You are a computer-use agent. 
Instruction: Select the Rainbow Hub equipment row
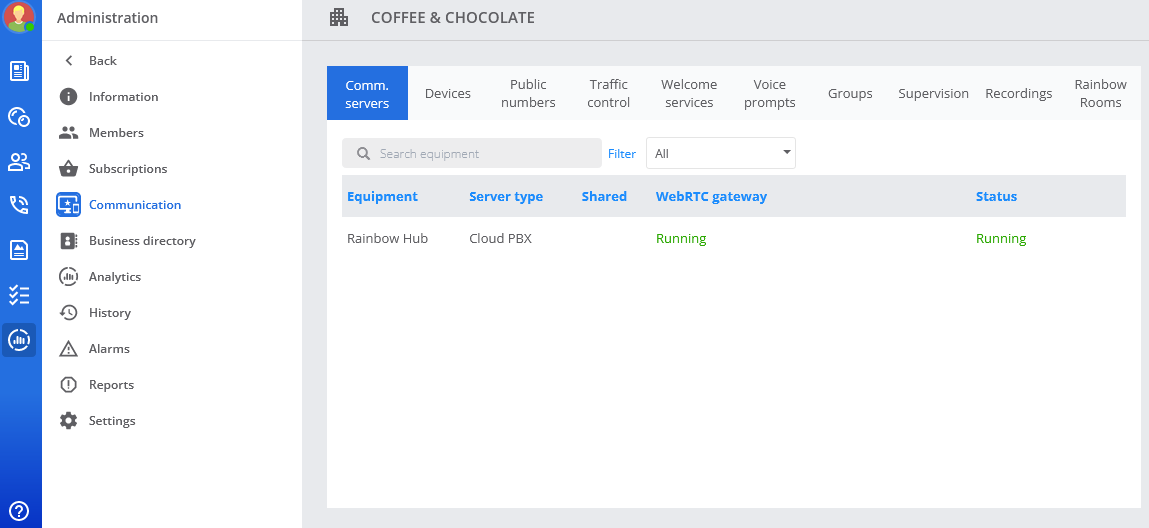click(387, 239)
